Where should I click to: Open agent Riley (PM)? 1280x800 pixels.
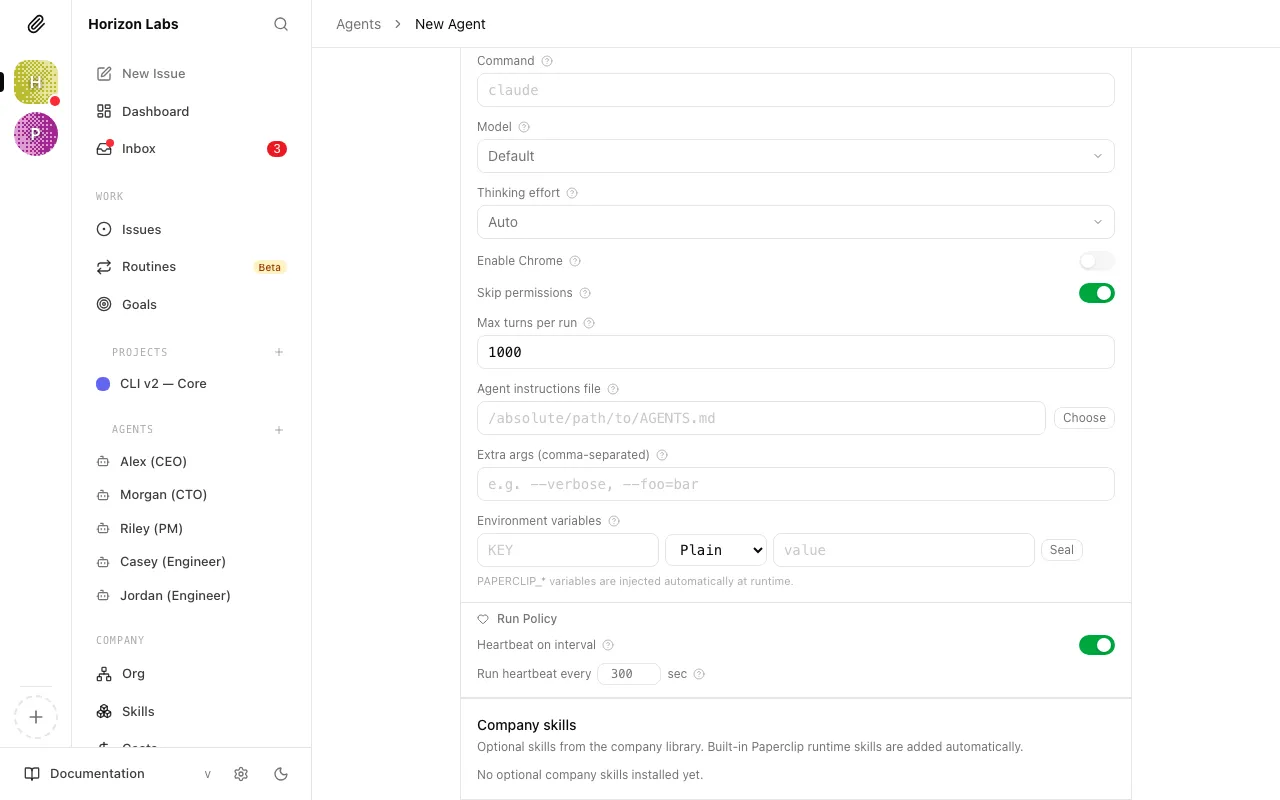191,528
